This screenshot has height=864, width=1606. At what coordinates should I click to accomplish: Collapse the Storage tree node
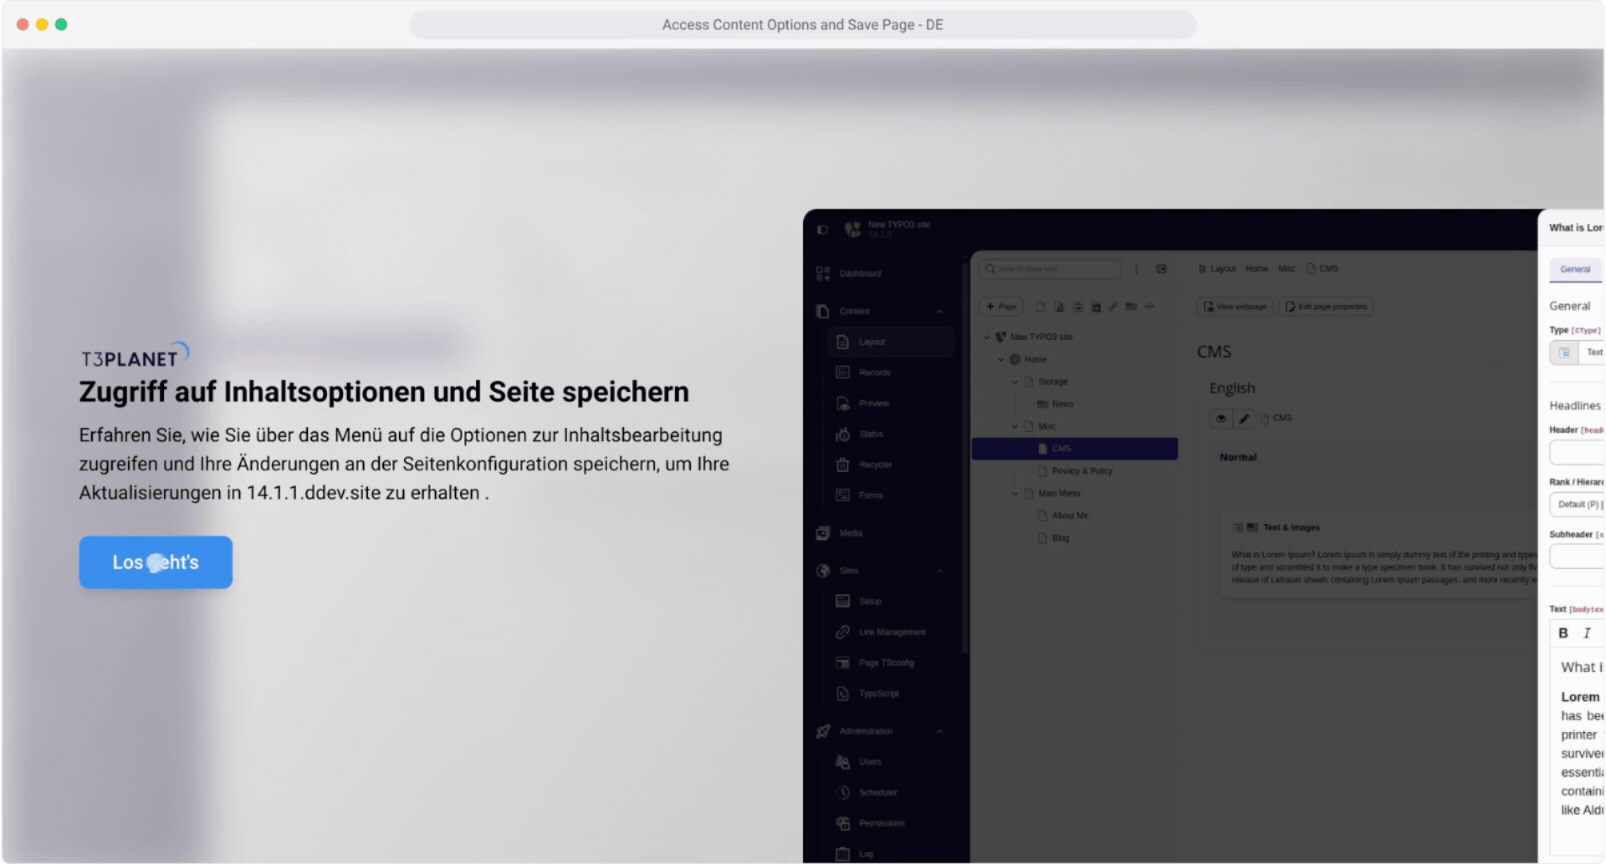click(1015, 382)
